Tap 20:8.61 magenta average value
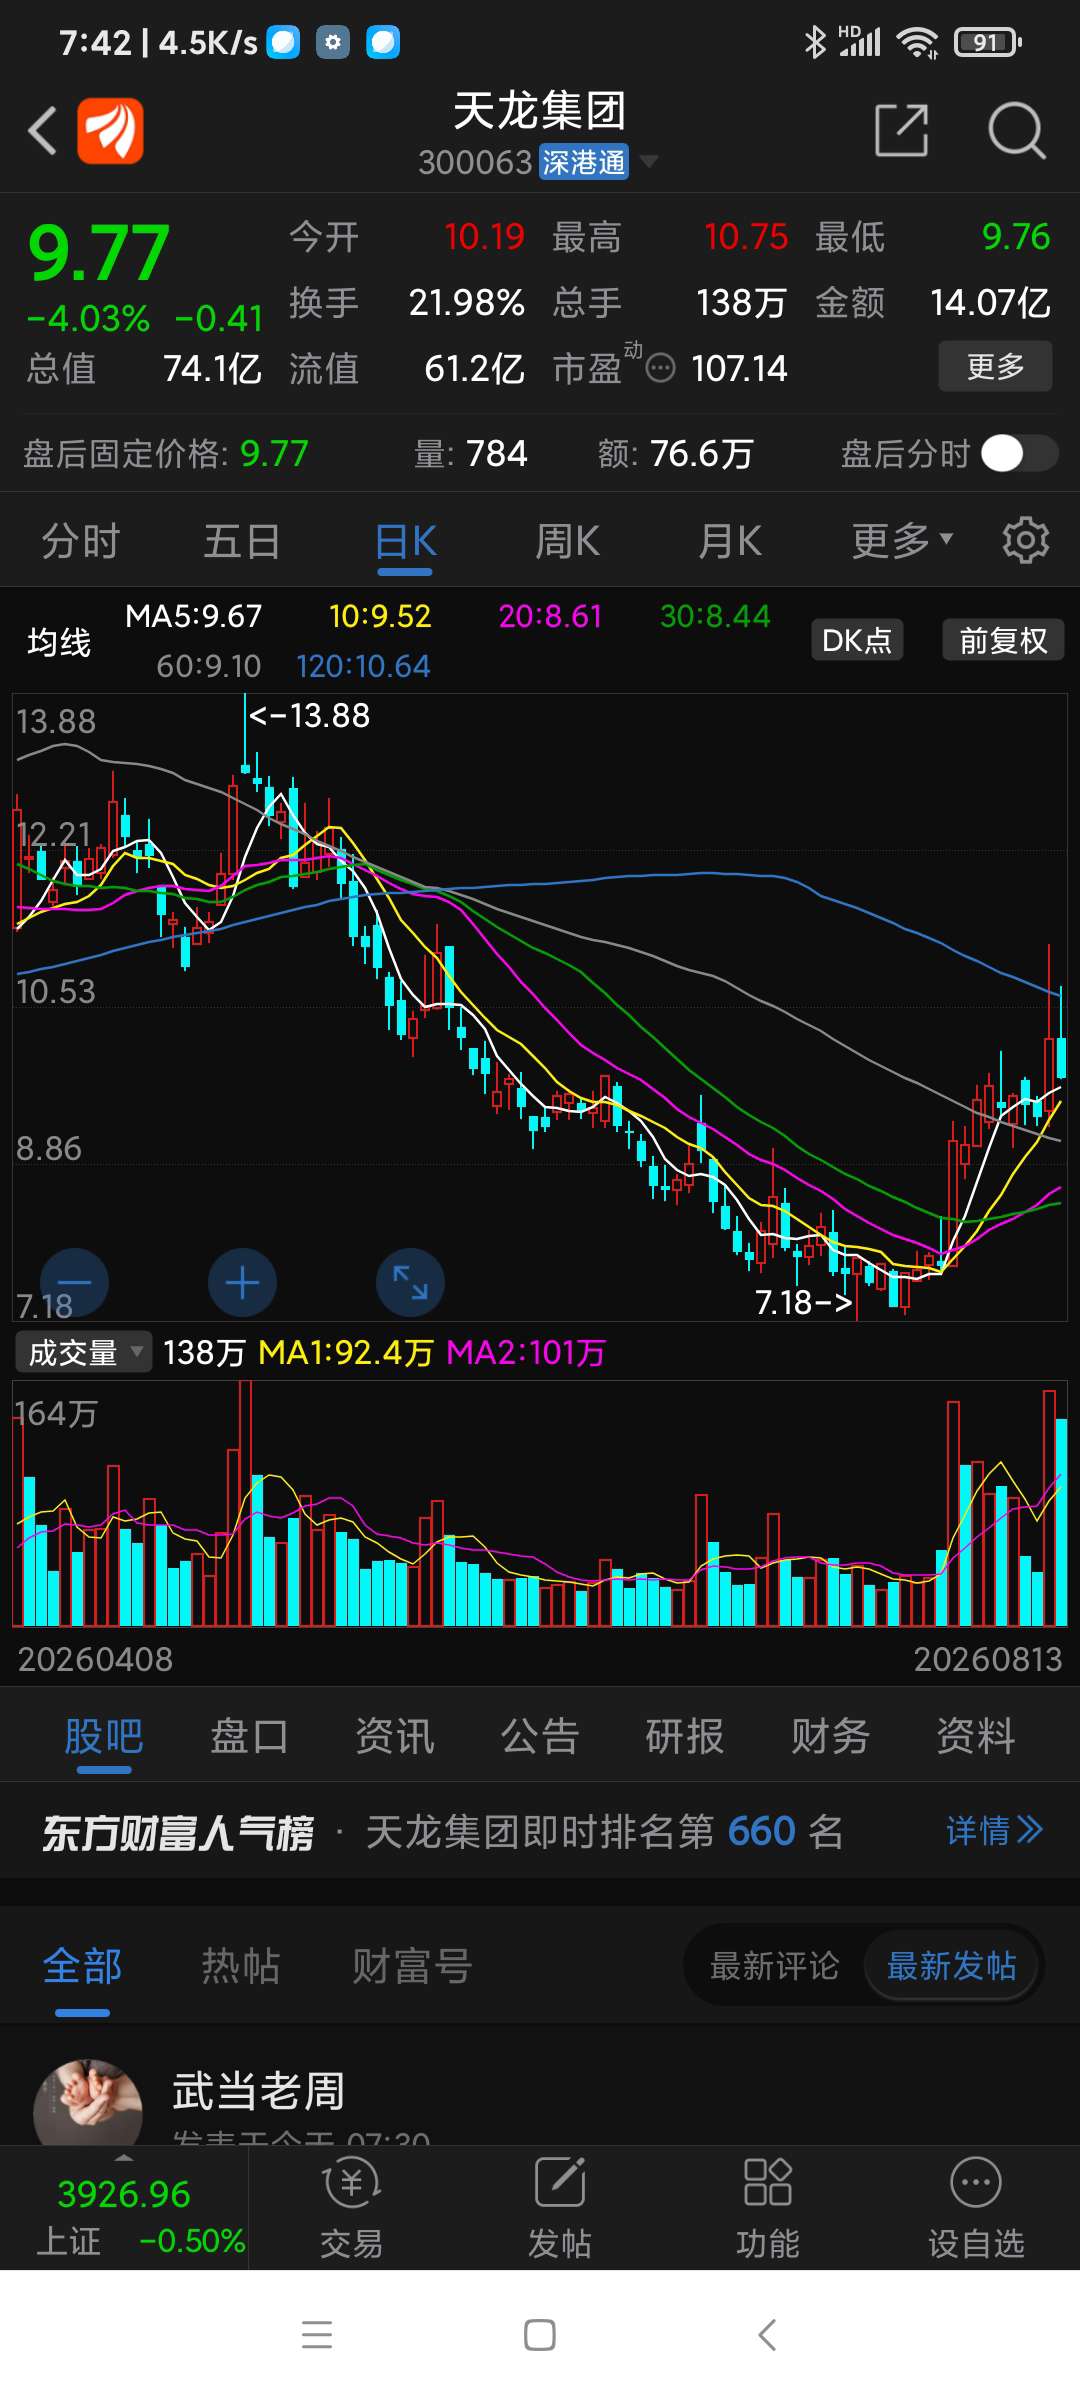This screenshot has height=2400, width=1080. 551,616
